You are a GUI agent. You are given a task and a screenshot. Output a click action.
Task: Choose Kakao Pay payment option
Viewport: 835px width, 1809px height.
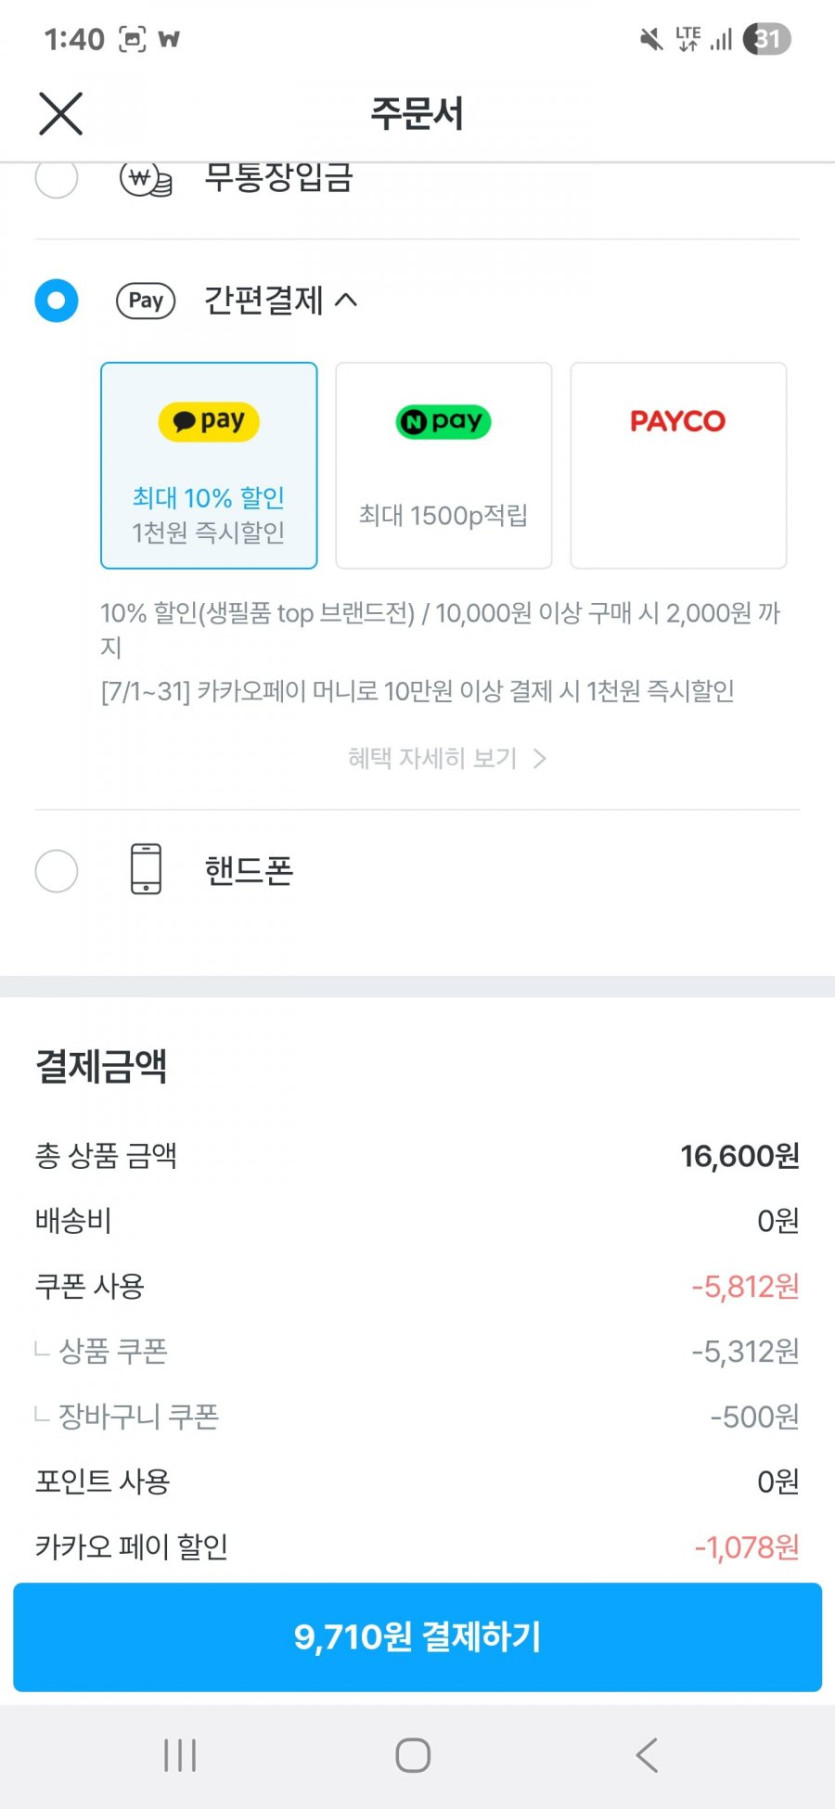point(209,465)
